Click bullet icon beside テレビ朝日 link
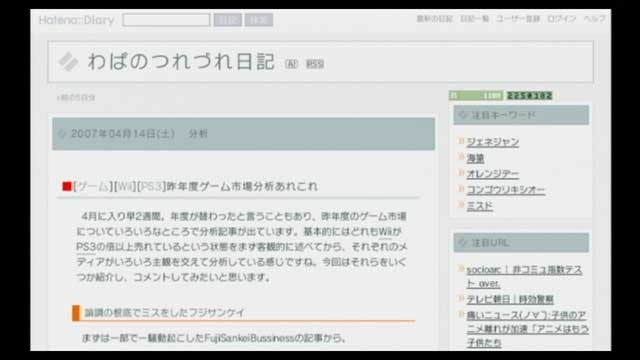The height and width of the screenshot is (360, 640). [461, 298]
